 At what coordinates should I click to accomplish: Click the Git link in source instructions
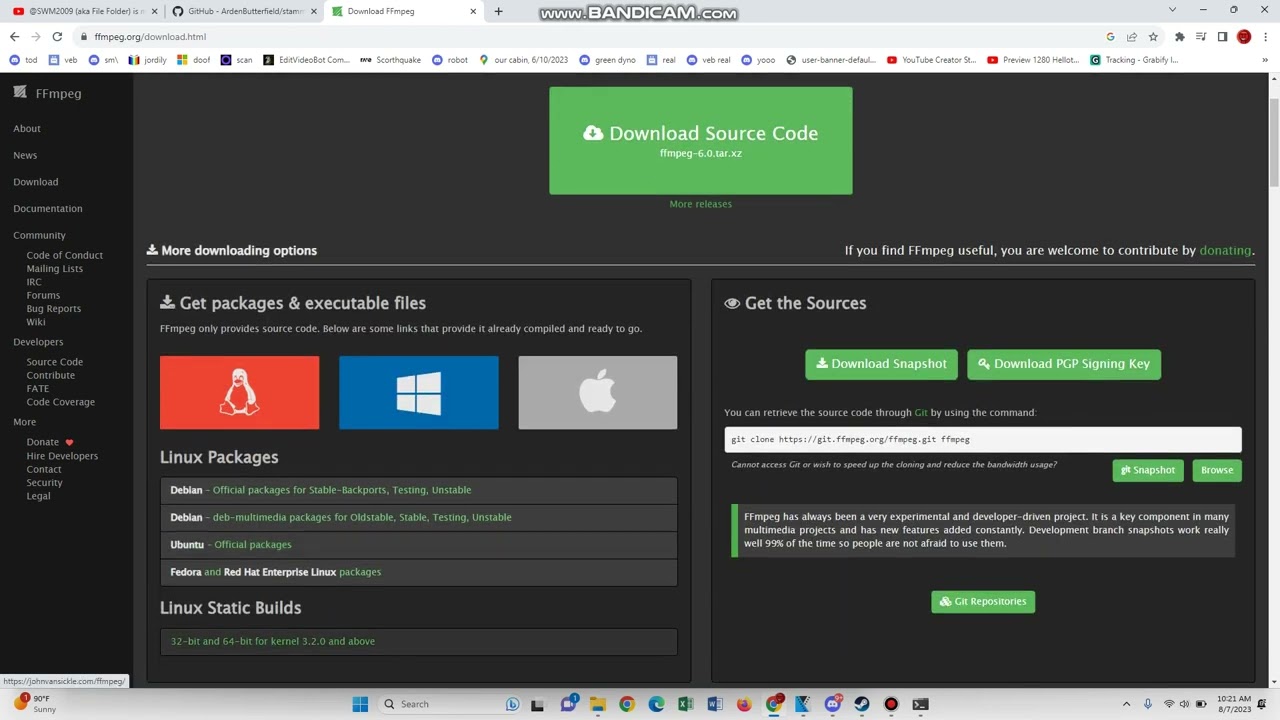tap(921, 412)
